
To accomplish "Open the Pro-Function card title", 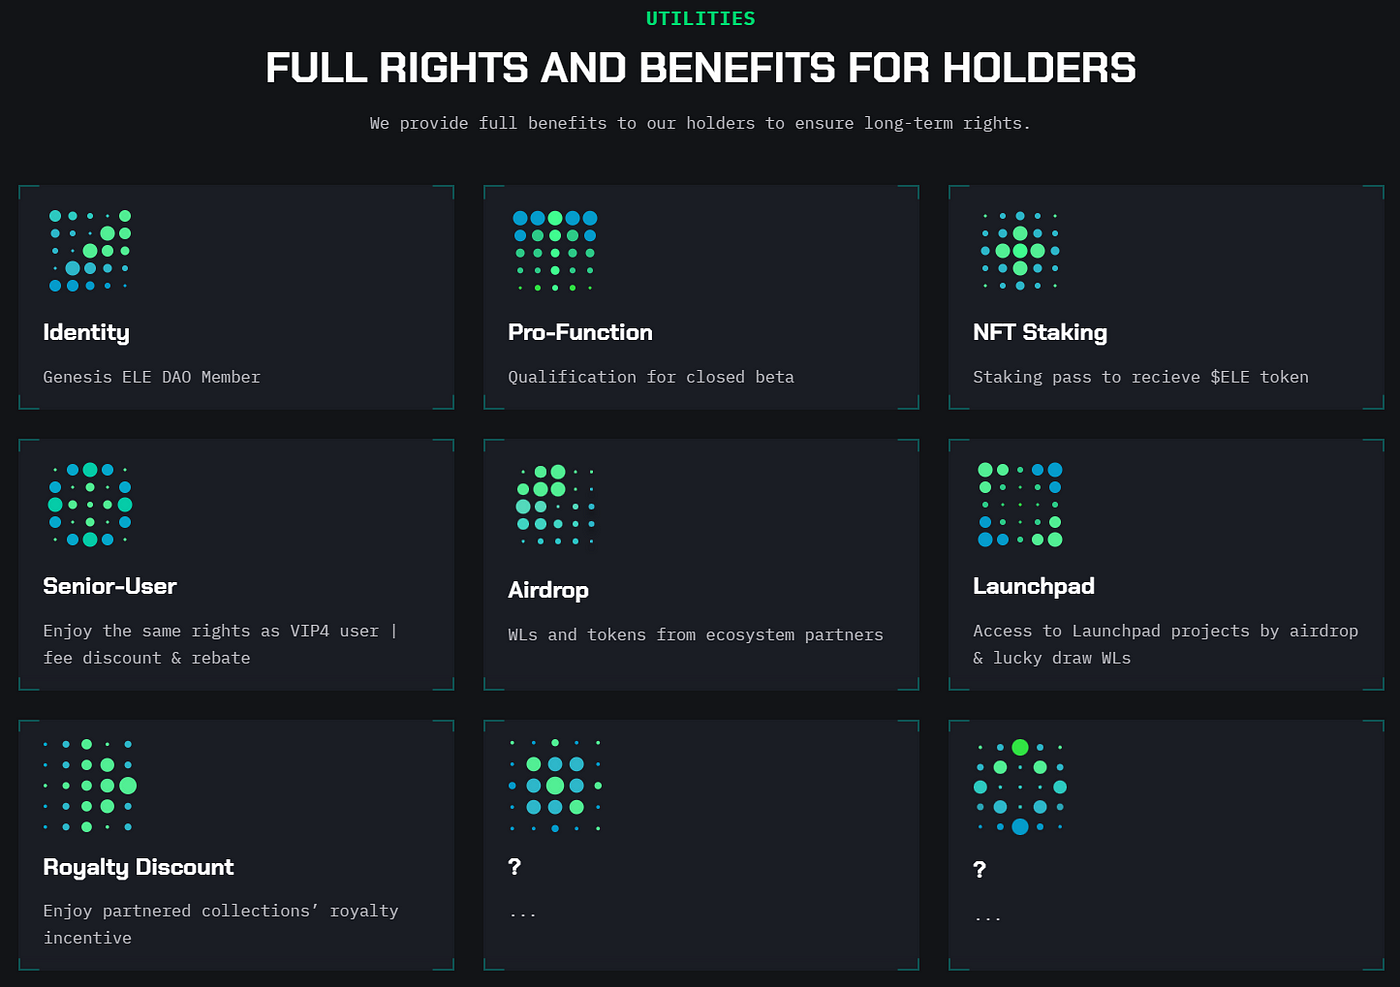I will (x=580, y=332).
